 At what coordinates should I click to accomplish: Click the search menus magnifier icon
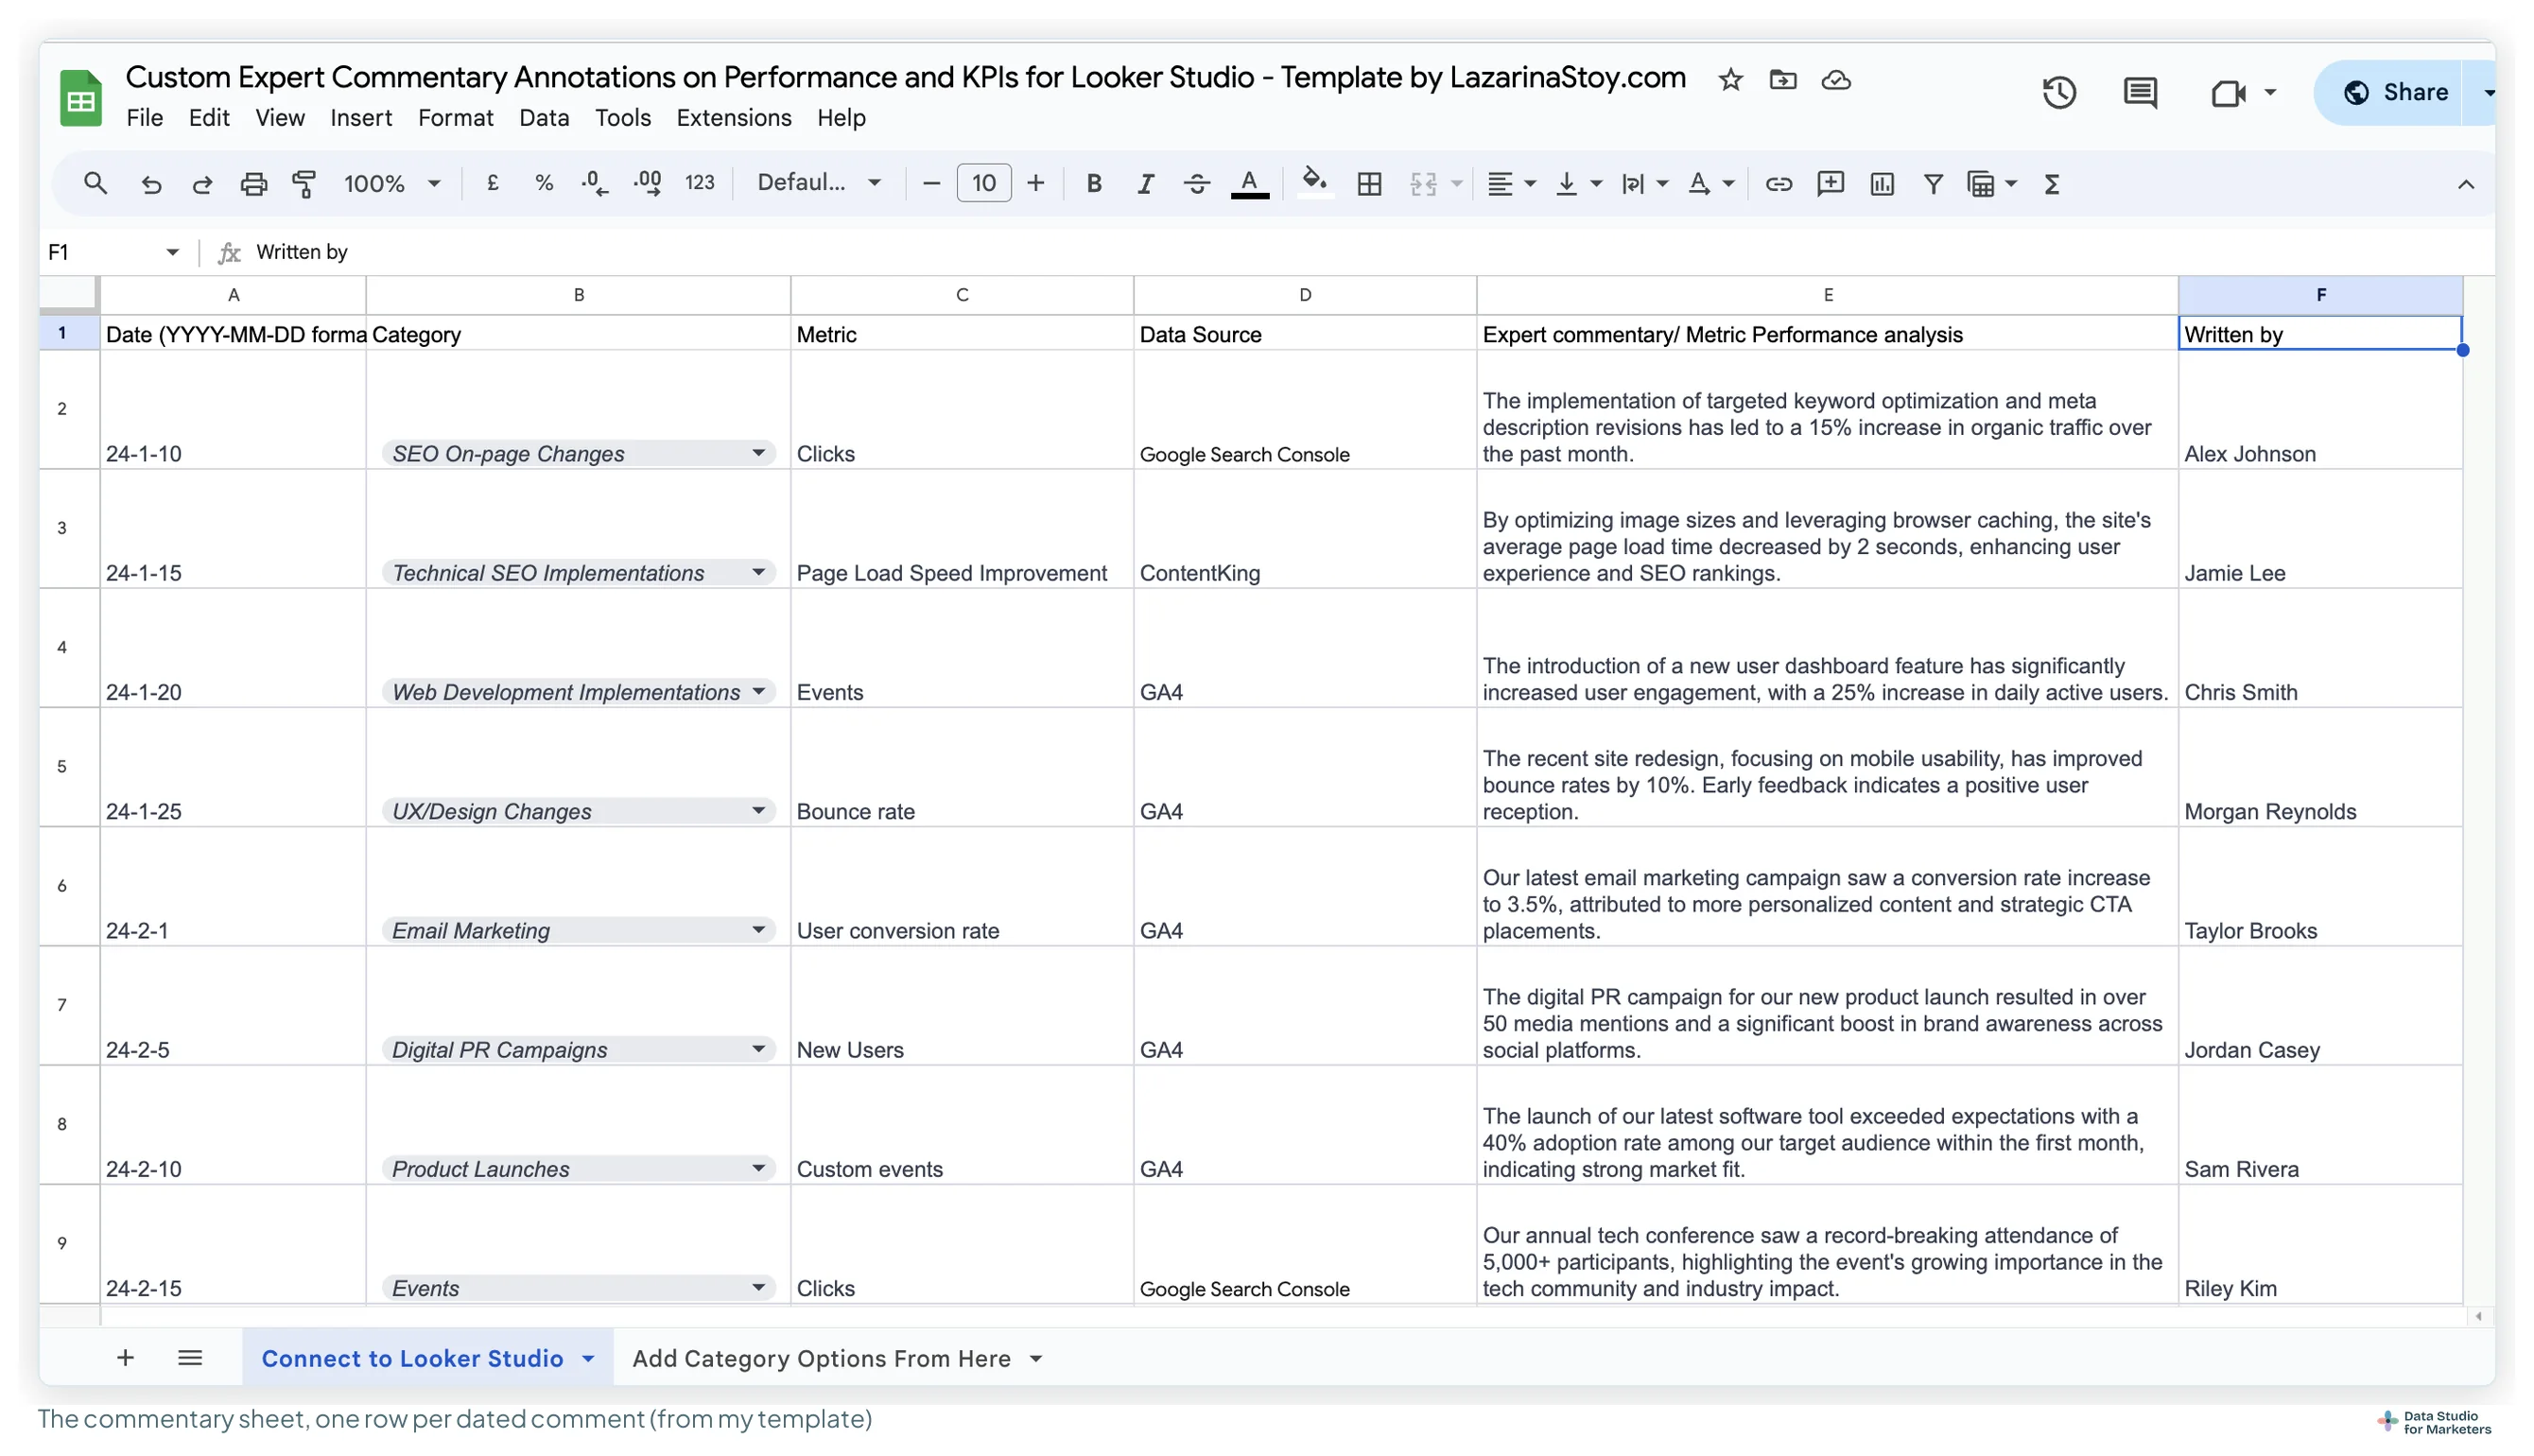95,183
